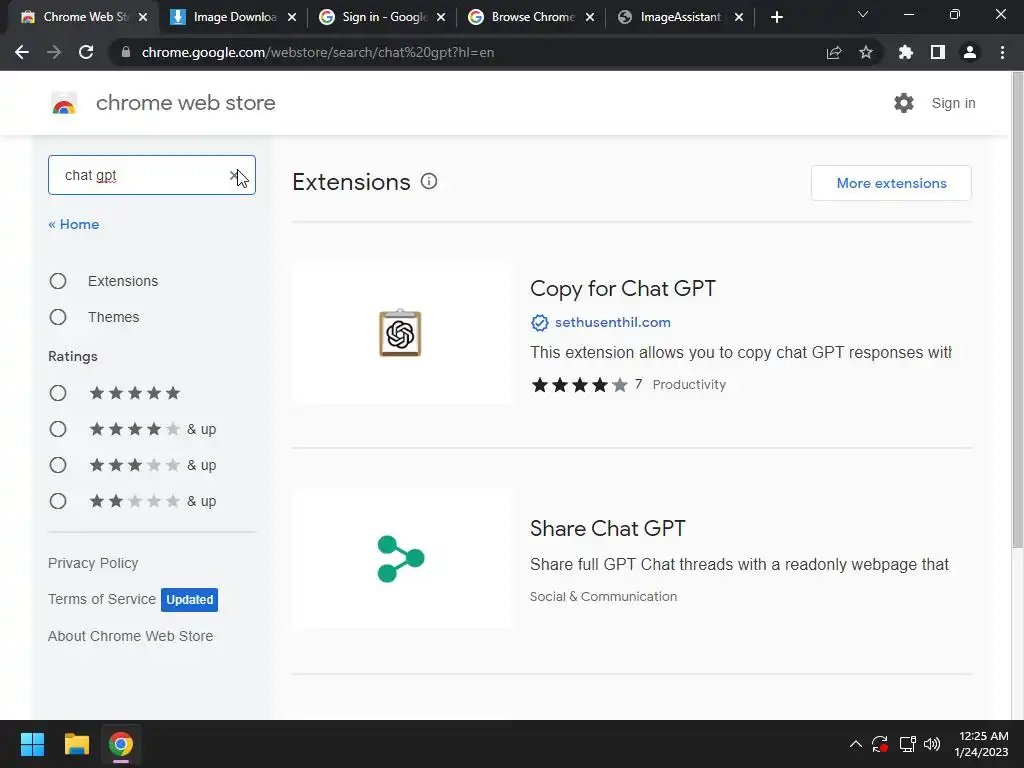Click the blue Updated badge
Viewport: 1024px width, 768px height.
189,600
